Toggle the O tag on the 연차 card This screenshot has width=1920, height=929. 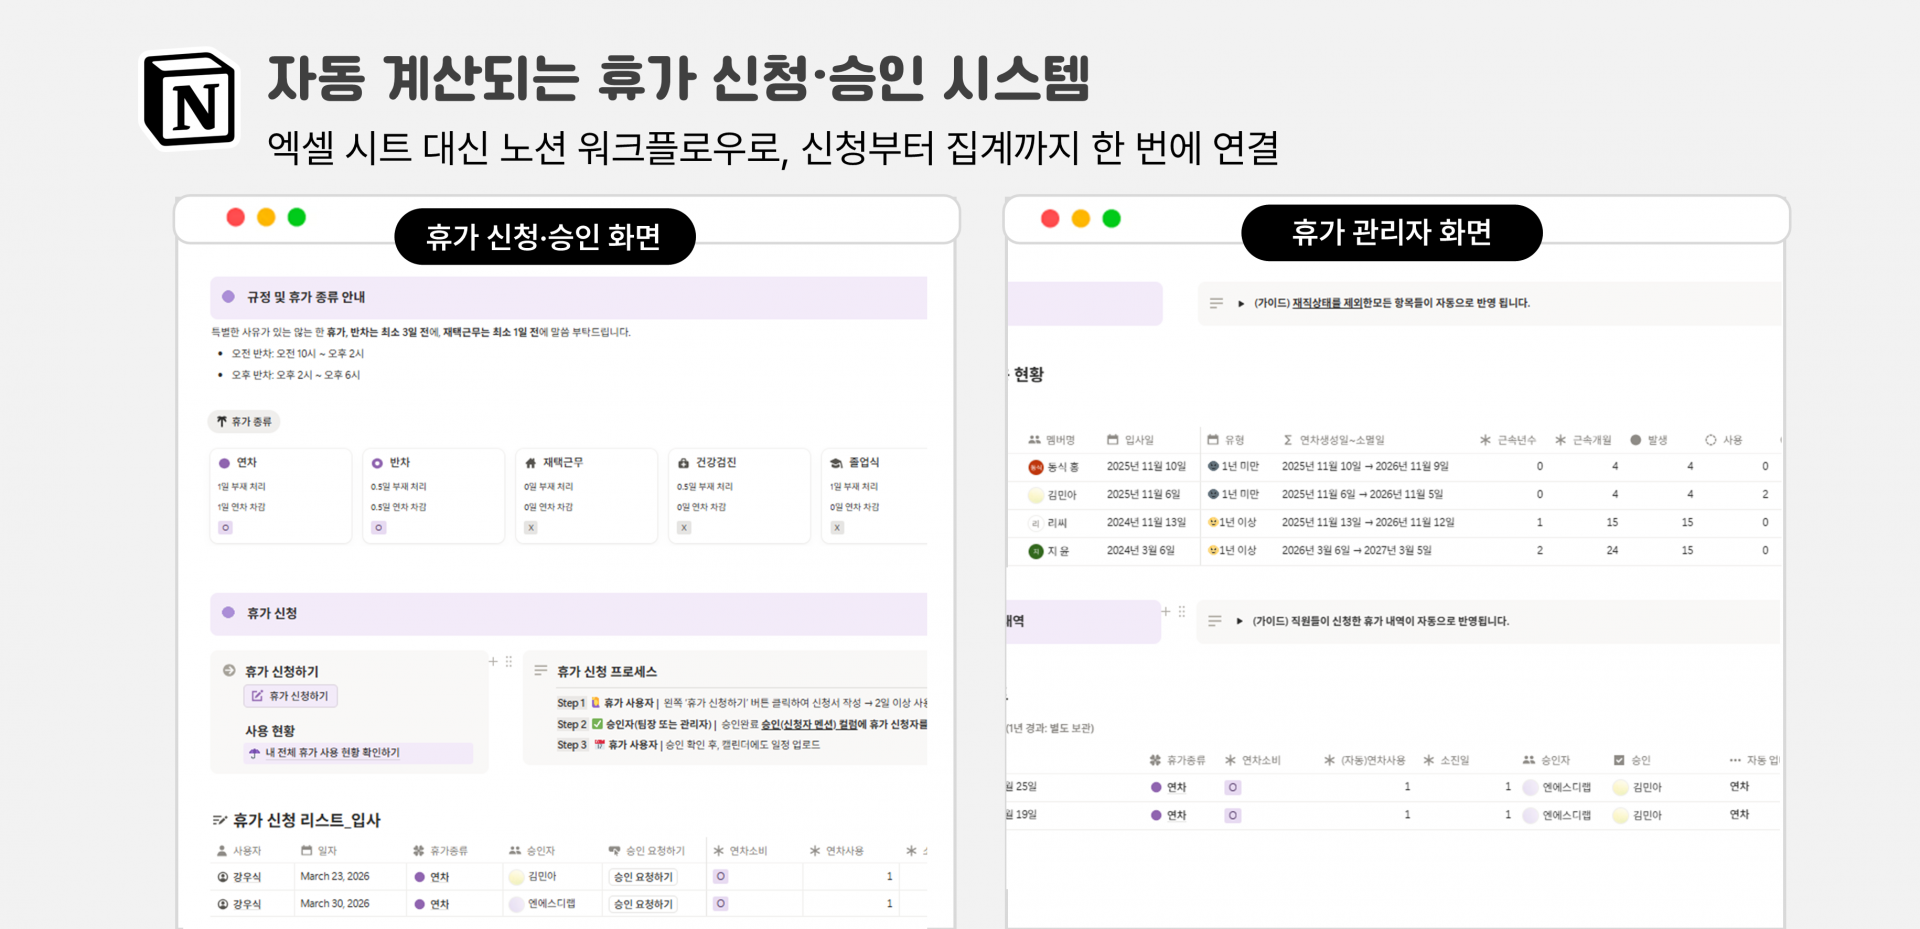coord(226,528)
